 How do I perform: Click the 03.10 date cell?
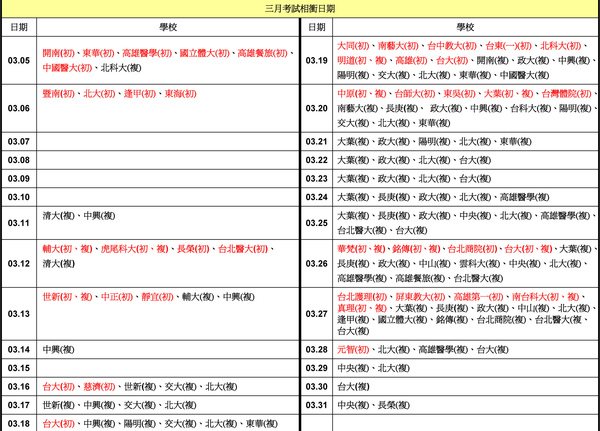pos(19,197)
